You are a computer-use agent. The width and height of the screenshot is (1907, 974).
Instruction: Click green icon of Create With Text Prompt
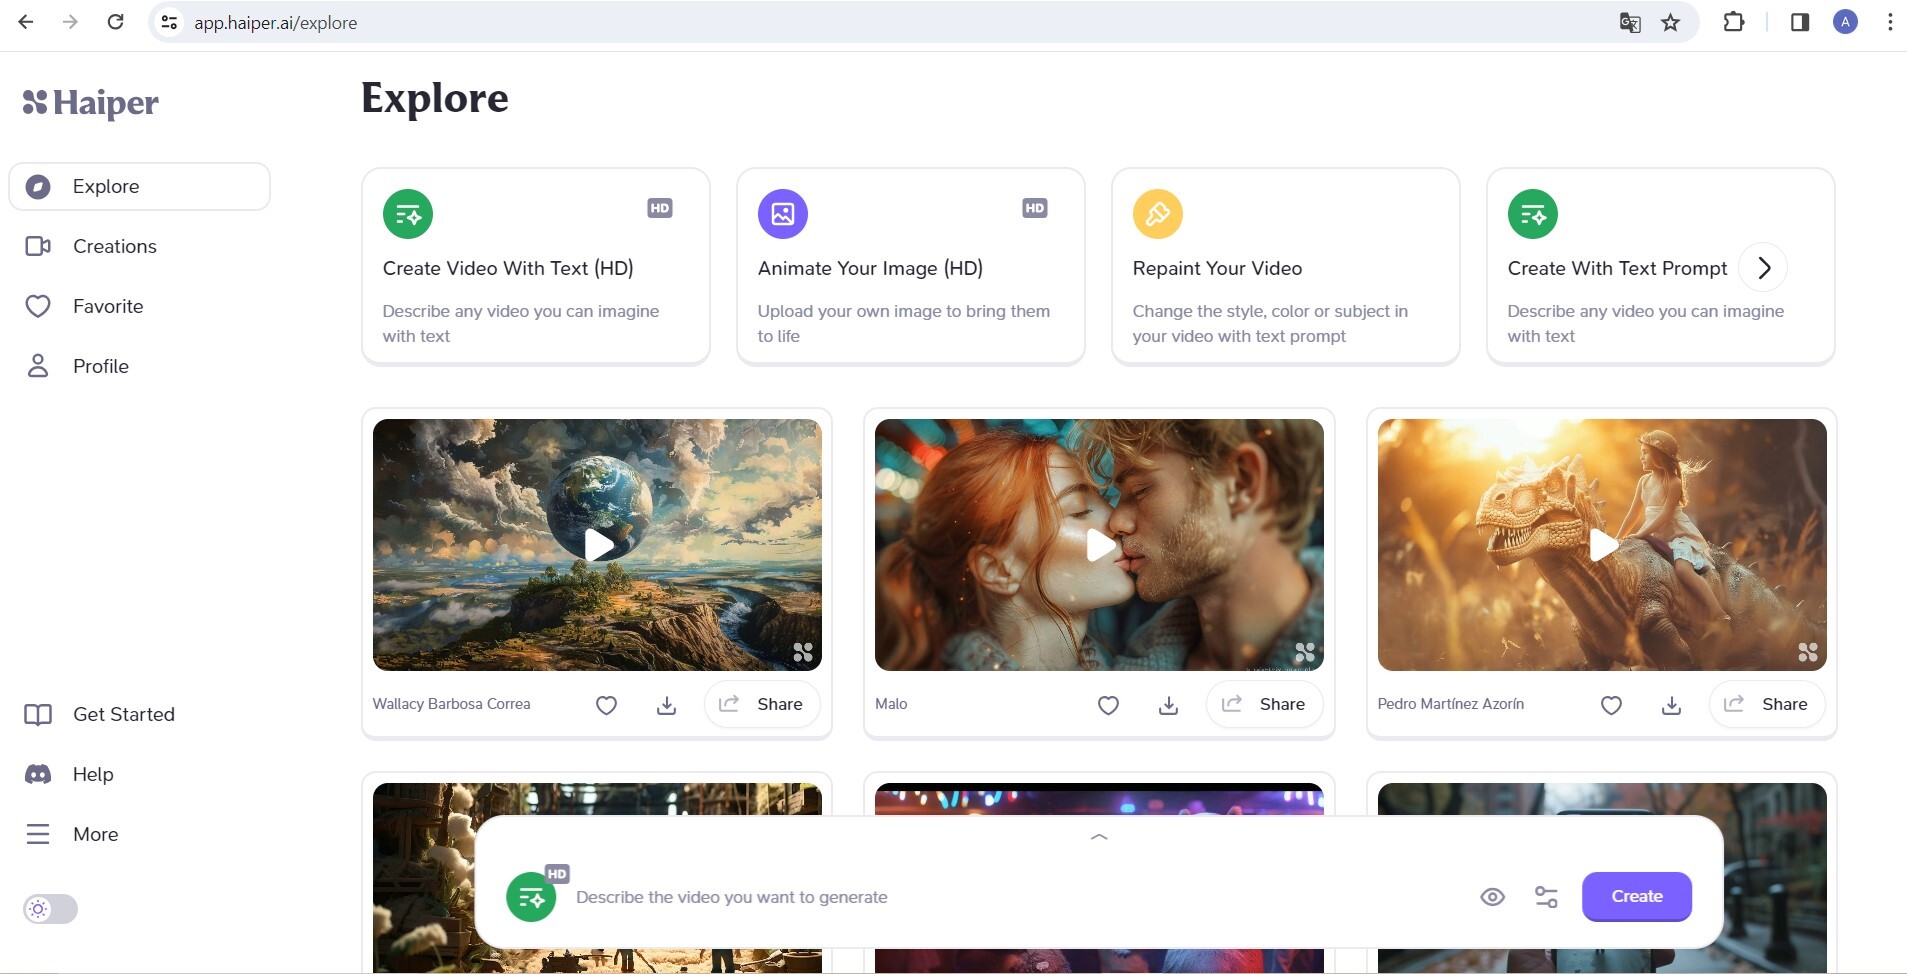point(1533,214)
